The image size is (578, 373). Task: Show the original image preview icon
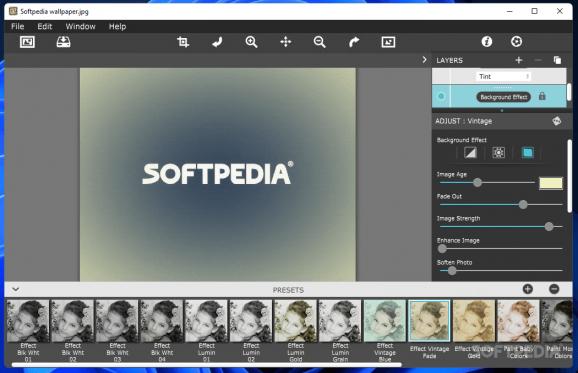click(x=388, y=42)
